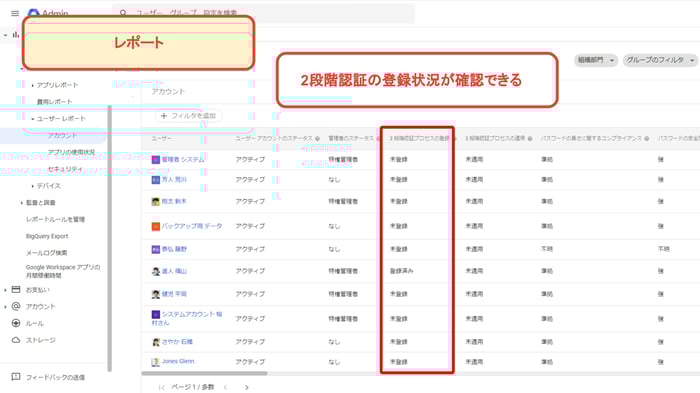Click なし admin status in バックアップ用 データ row
The height and width of the screenshot is (393, 700).
(334, 226)
